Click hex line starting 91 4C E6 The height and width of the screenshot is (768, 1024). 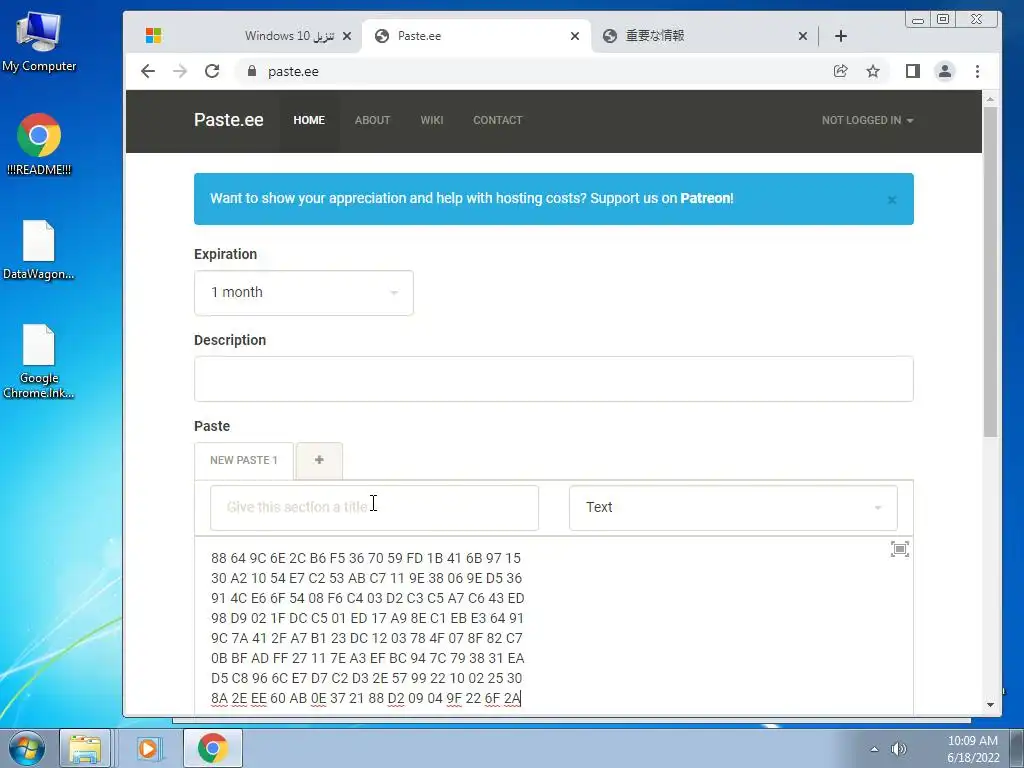(x=368, y=598)
